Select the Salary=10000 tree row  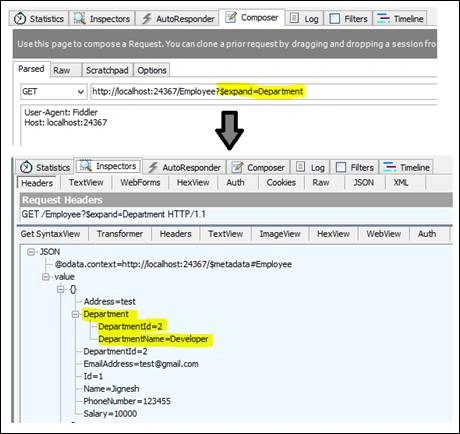pos(110,414)
